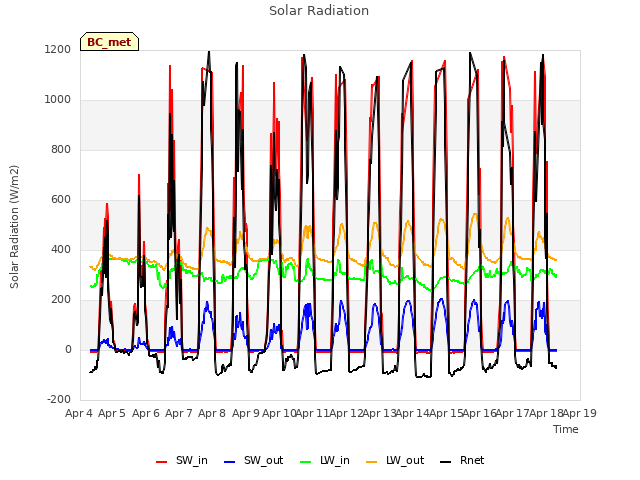The height and width of the screenshot is (480, 640).
Task: Click the BC_met annotation label
Action: (x=109, y=42)
